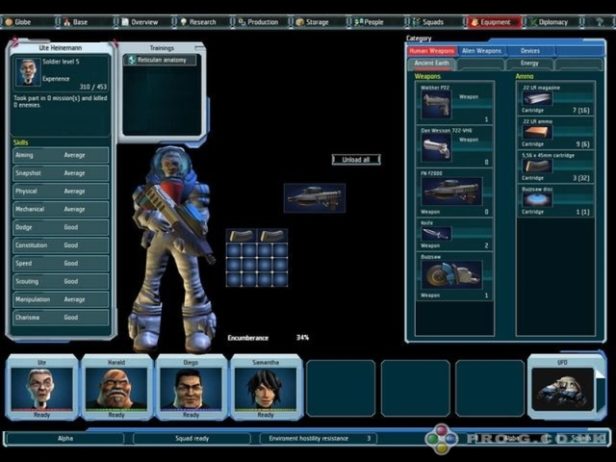Switch to the Devices category tab
Screen dimensions: 616x462
pyautogui.click(x=530, y=51)
